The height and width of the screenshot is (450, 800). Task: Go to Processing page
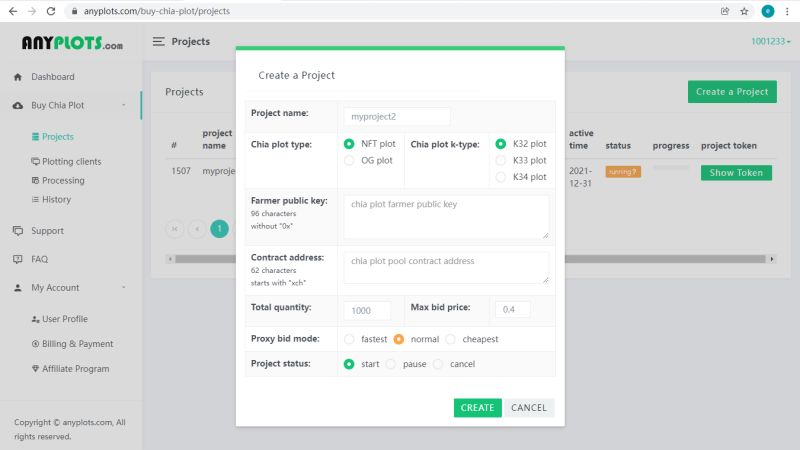point(63,180)
